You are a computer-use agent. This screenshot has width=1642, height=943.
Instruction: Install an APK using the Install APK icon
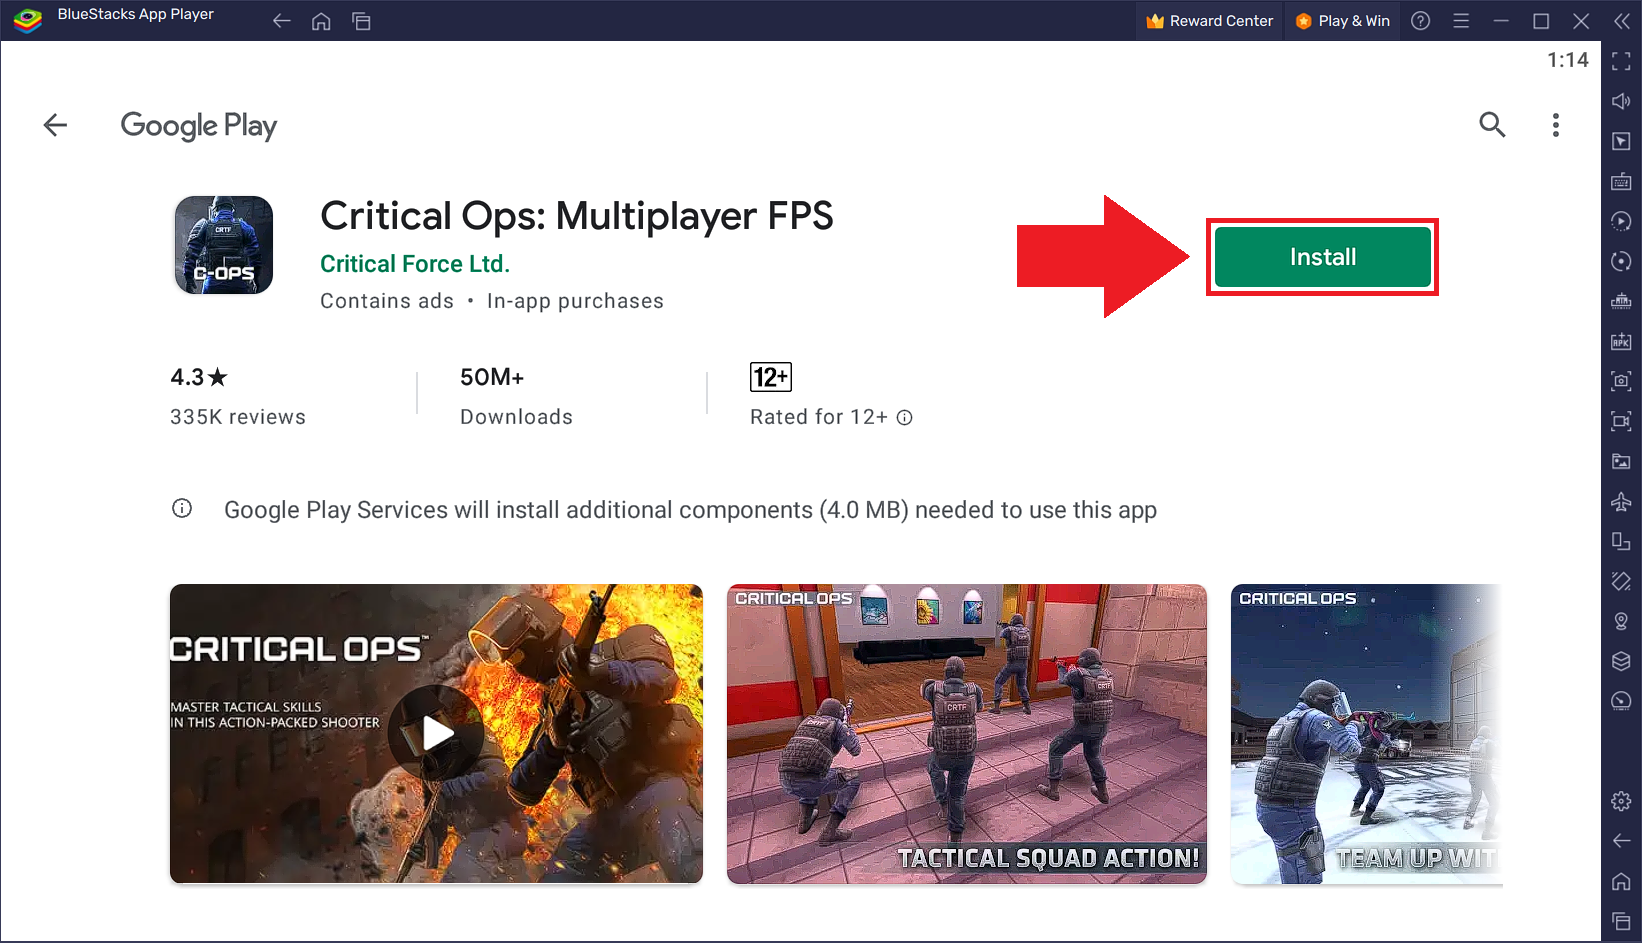tap(1622, 341)
